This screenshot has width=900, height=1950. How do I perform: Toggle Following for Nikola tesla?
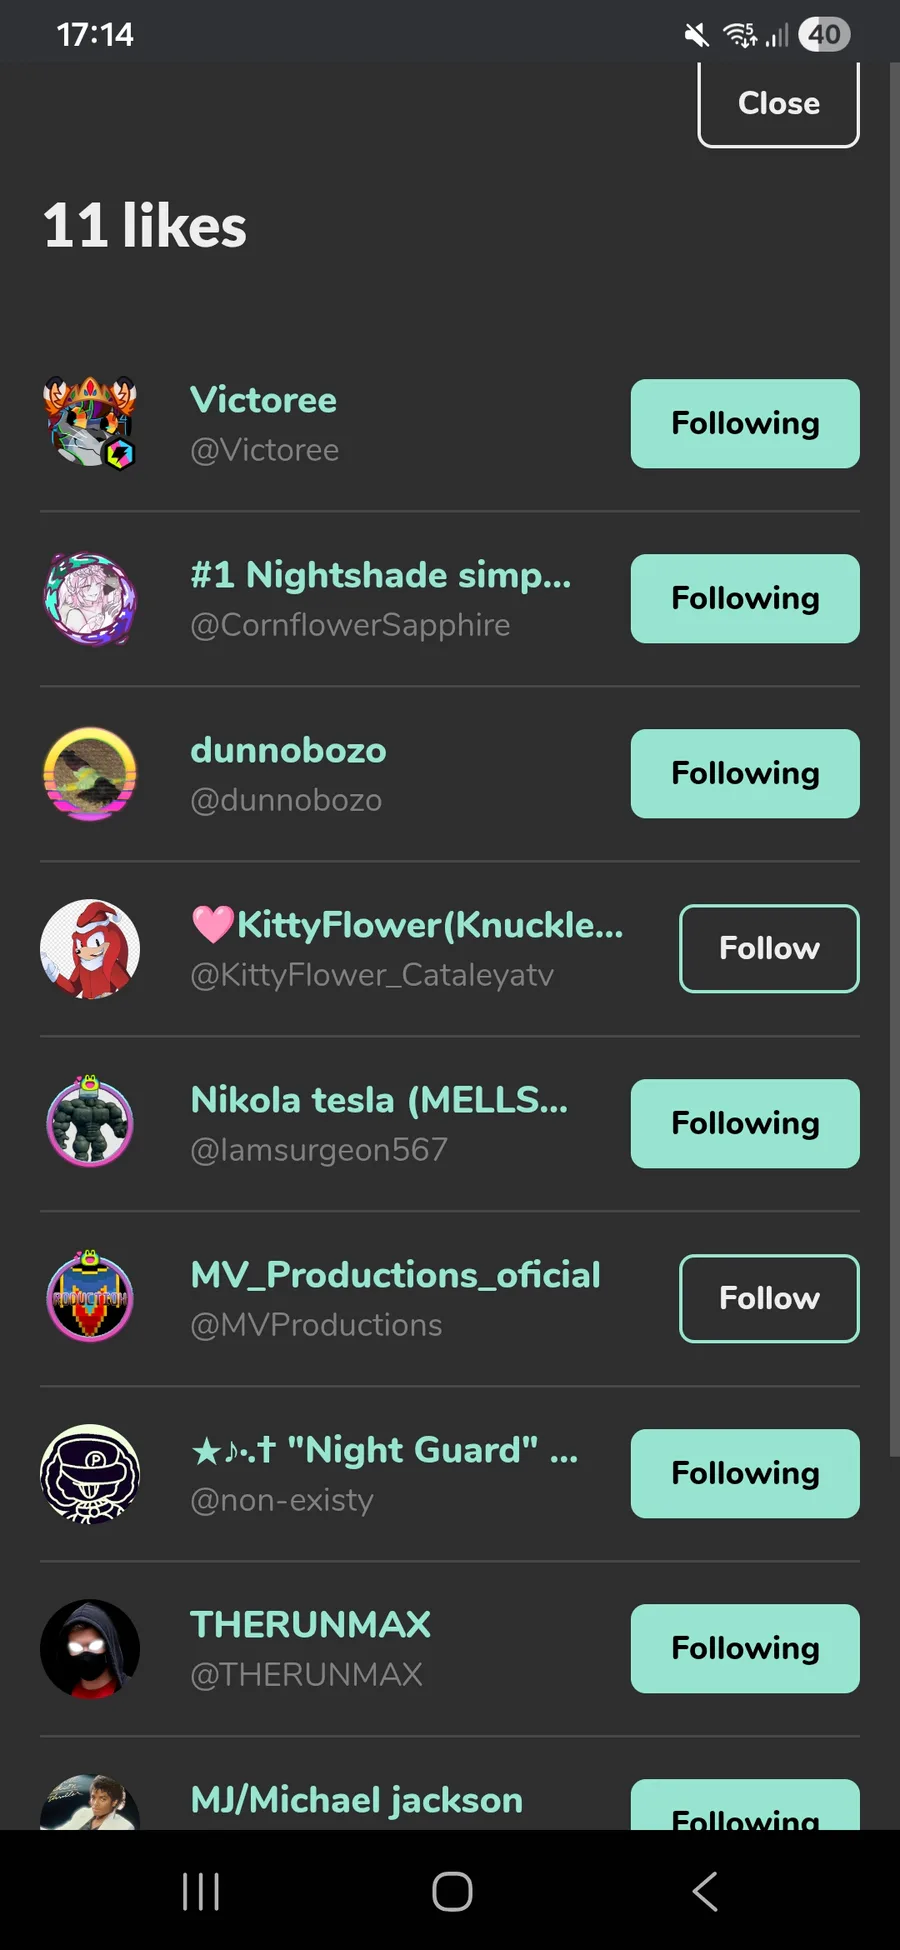click(x=745, y=1124)
